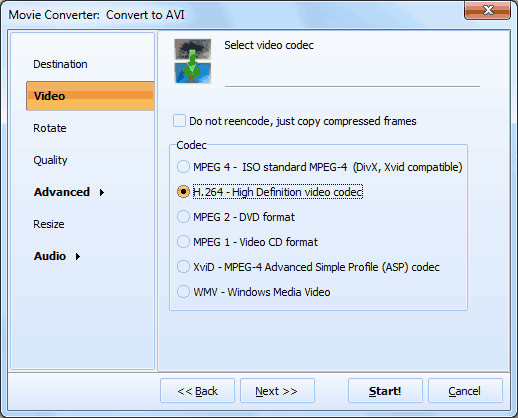Expand the Advanced section arrow
This screenshot has height=418, width=518.
point(102,192)
